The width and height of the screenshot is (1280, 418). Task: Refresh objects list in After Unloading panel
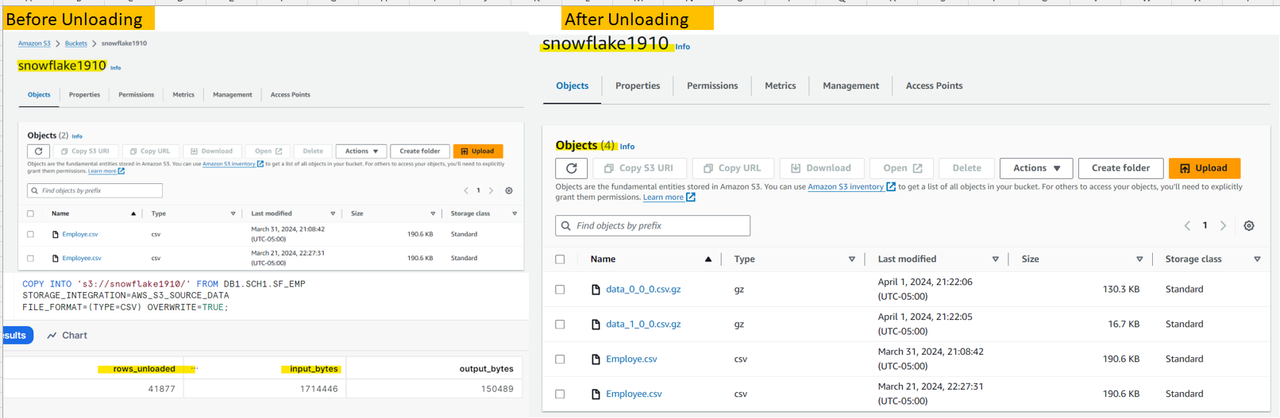(571, 168)
